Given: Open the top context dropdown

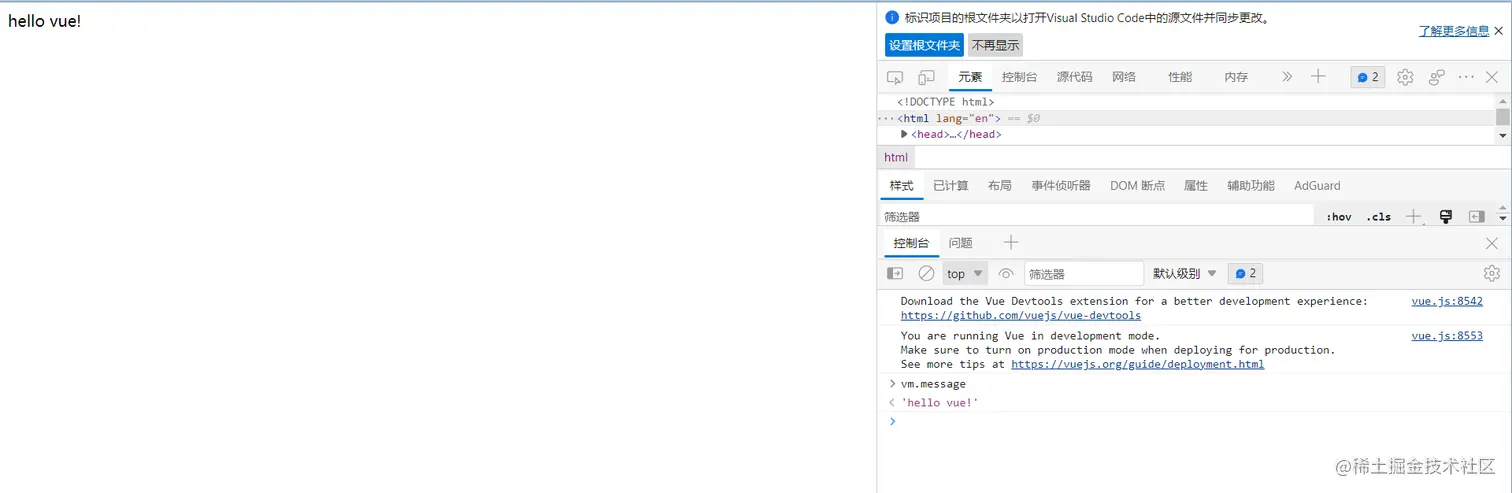Looking at the screenshot, I should coord(965,273).
